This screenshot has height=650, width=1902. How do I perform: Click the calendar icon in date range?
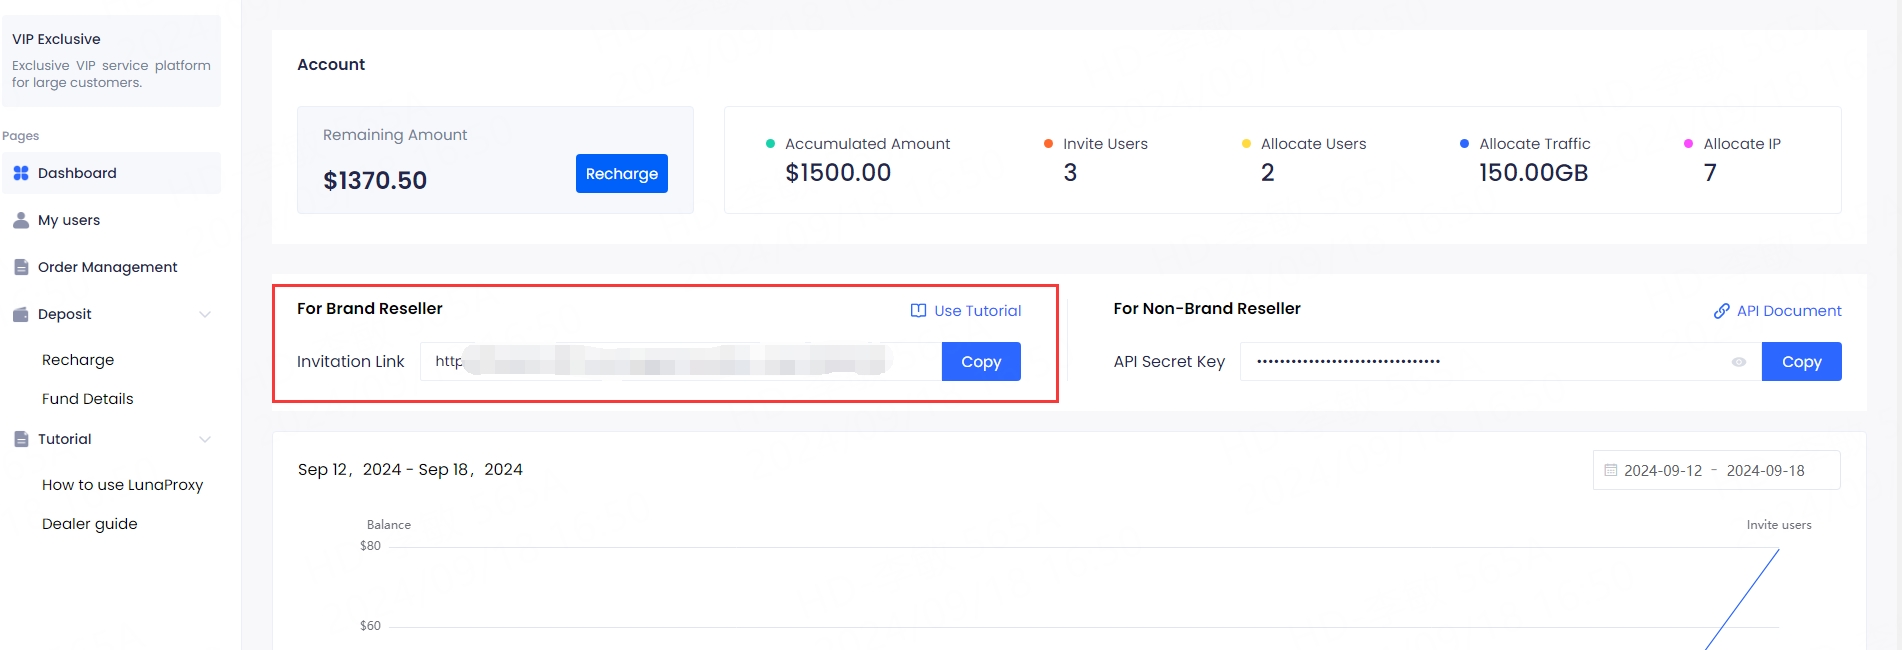click(1611, 470)
